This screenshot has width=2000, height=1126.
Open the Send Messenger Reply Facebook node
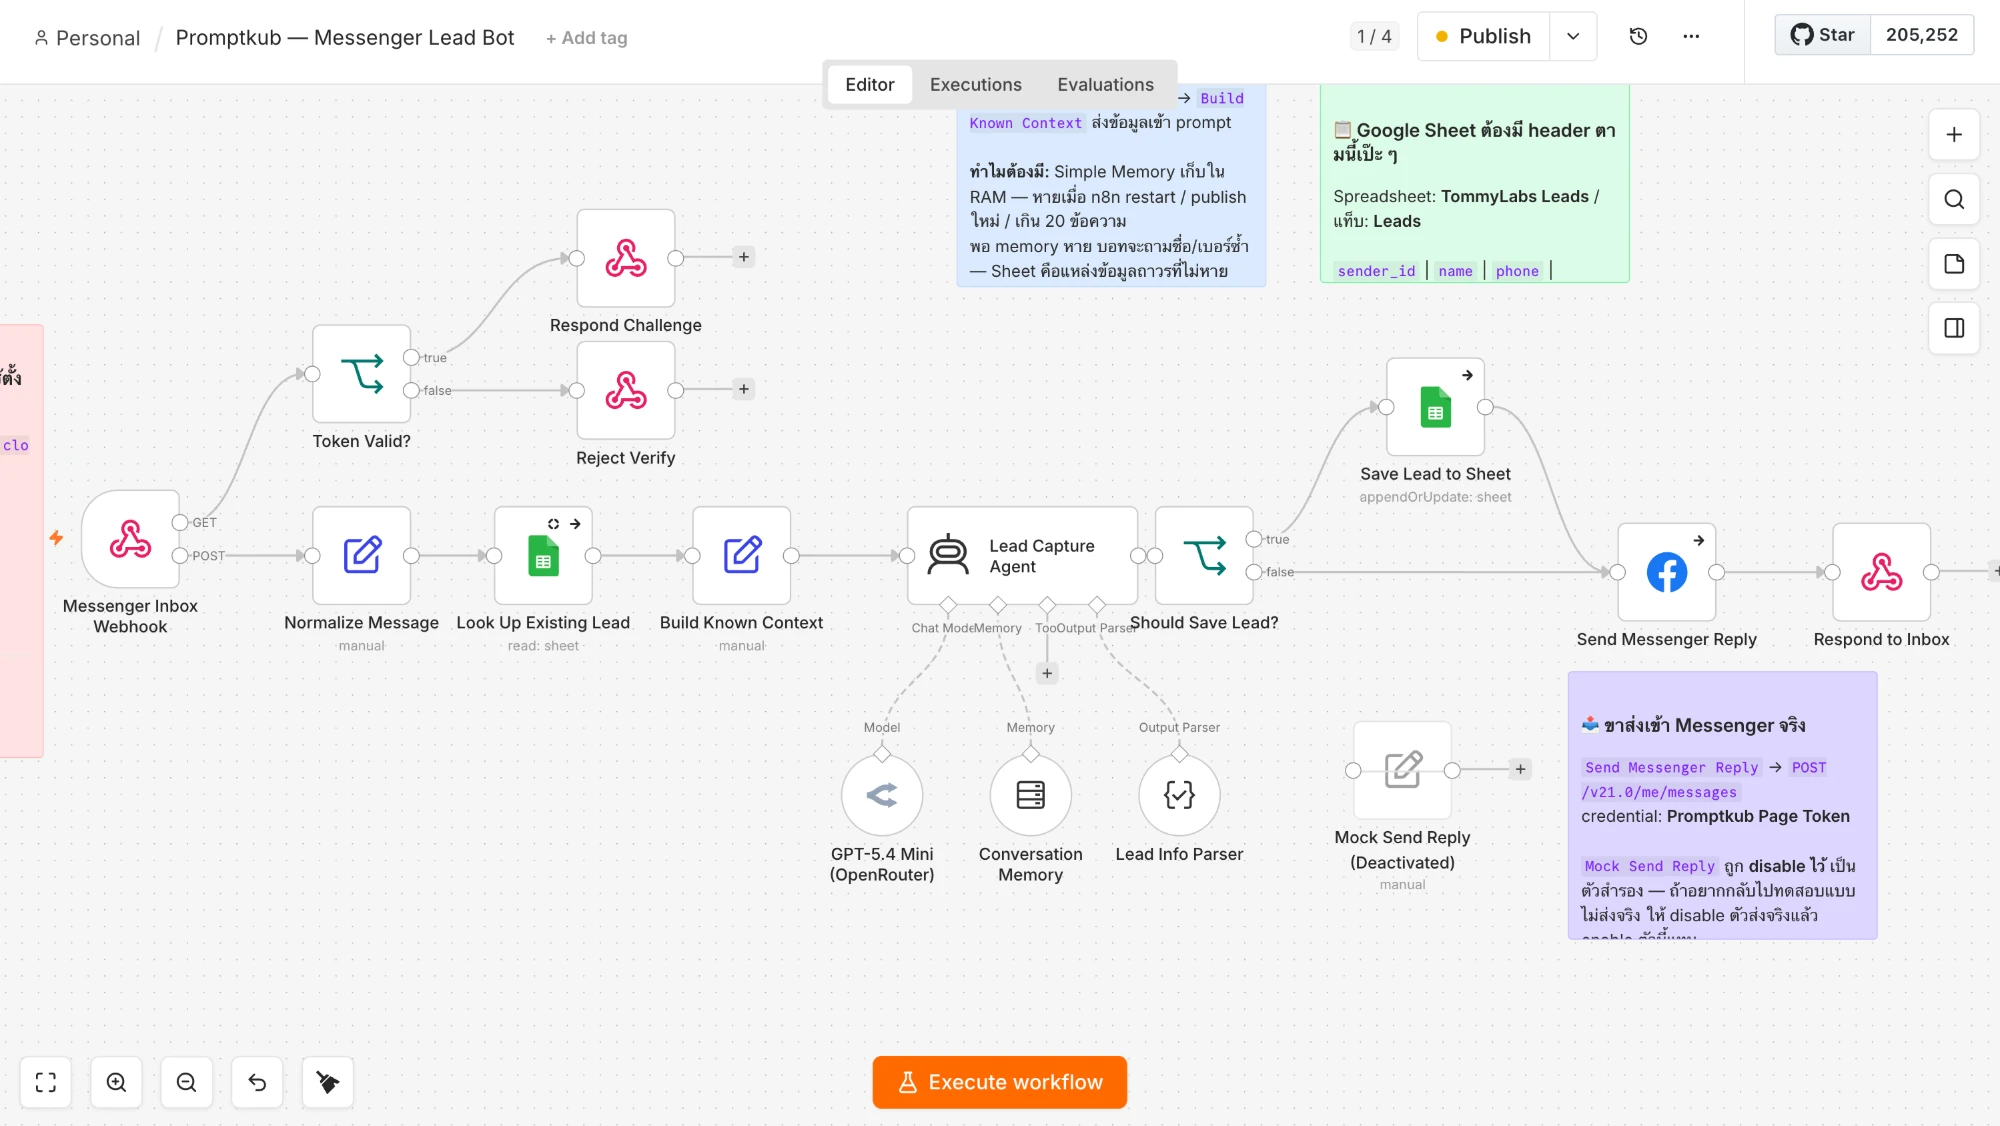(1667, 572)
